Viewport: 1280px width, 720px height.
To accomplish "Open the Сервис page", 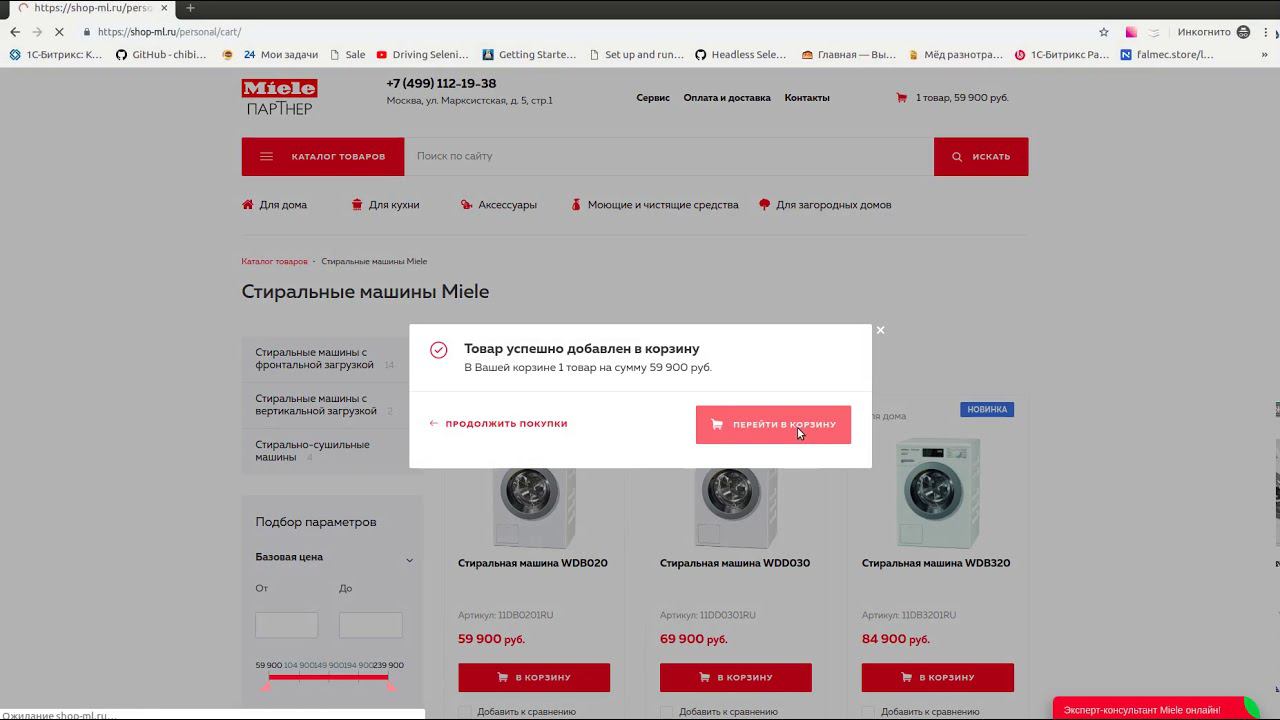I will (x=653, y=98).
